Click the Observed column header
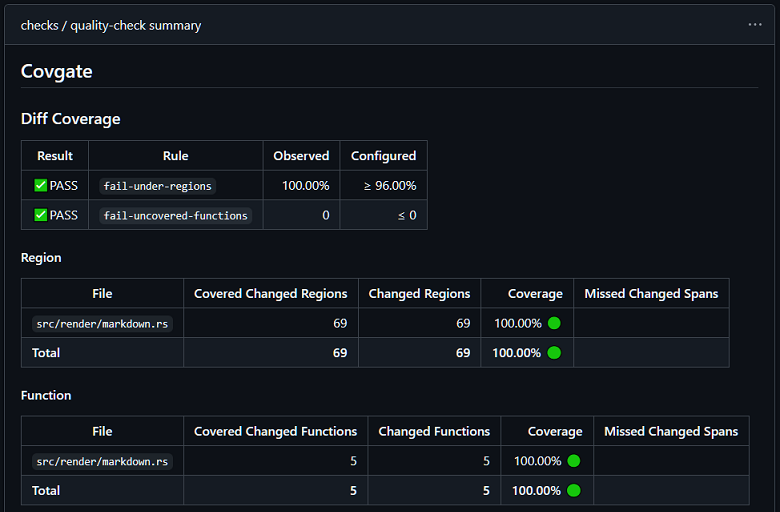This screenshot has width=780, height=512. [x=301, y=156]
